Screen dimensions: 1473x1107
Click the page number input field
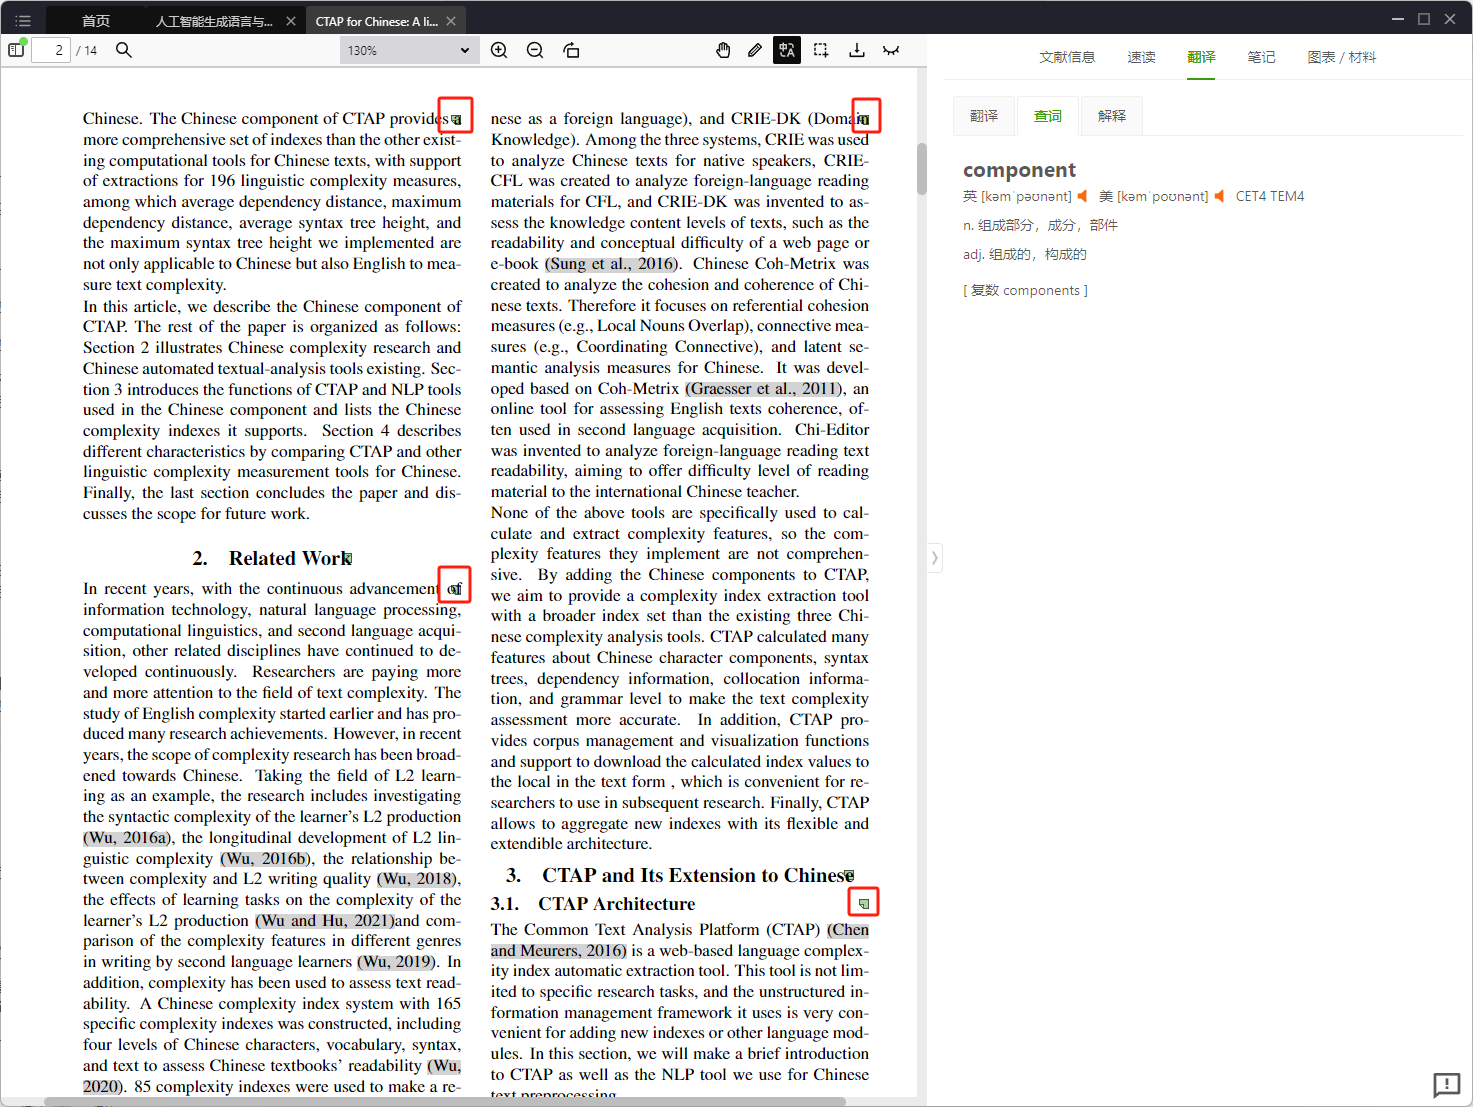51,50
